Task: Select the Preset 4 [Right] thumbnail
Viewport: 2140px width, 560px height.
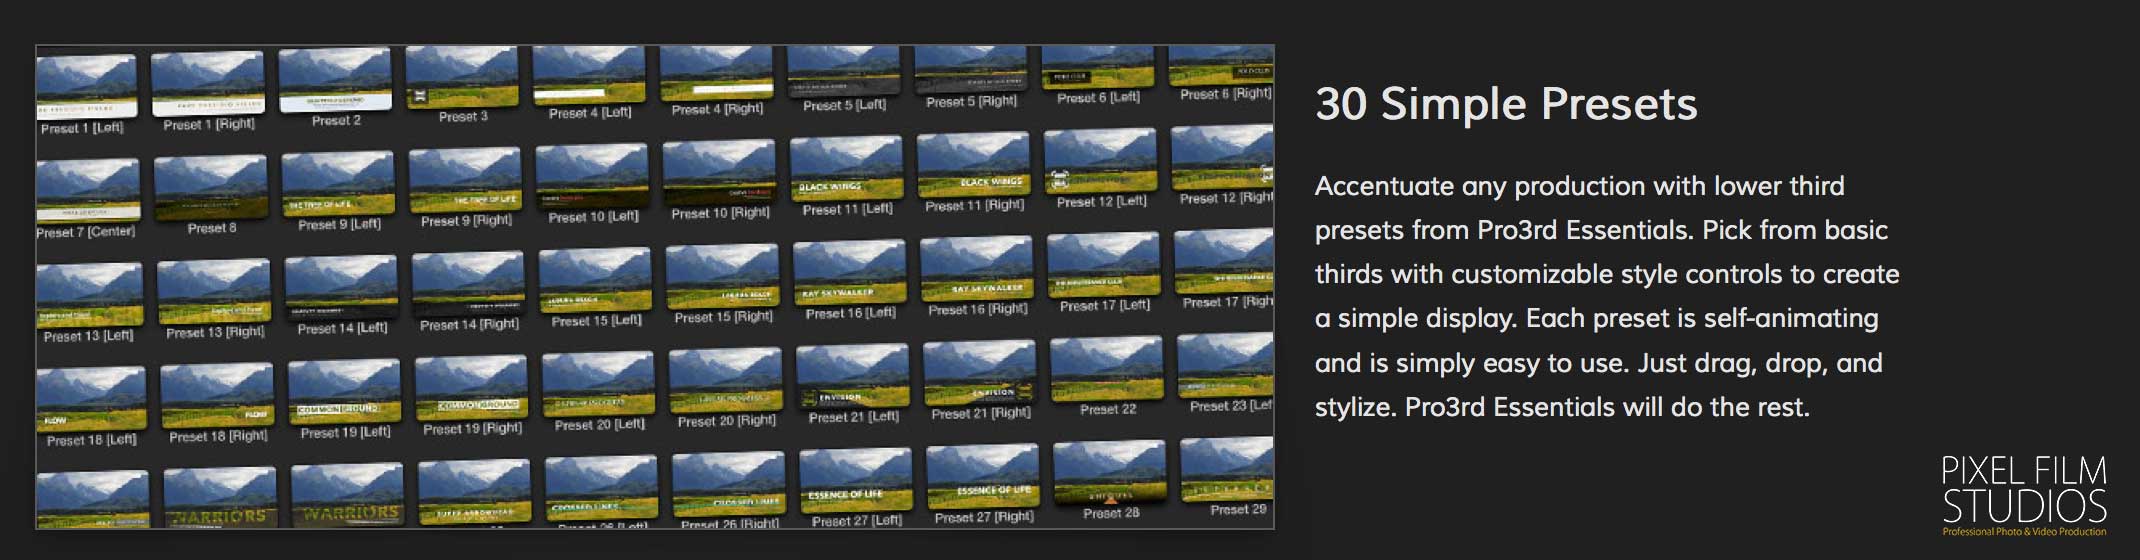Action: coord(715,72)
